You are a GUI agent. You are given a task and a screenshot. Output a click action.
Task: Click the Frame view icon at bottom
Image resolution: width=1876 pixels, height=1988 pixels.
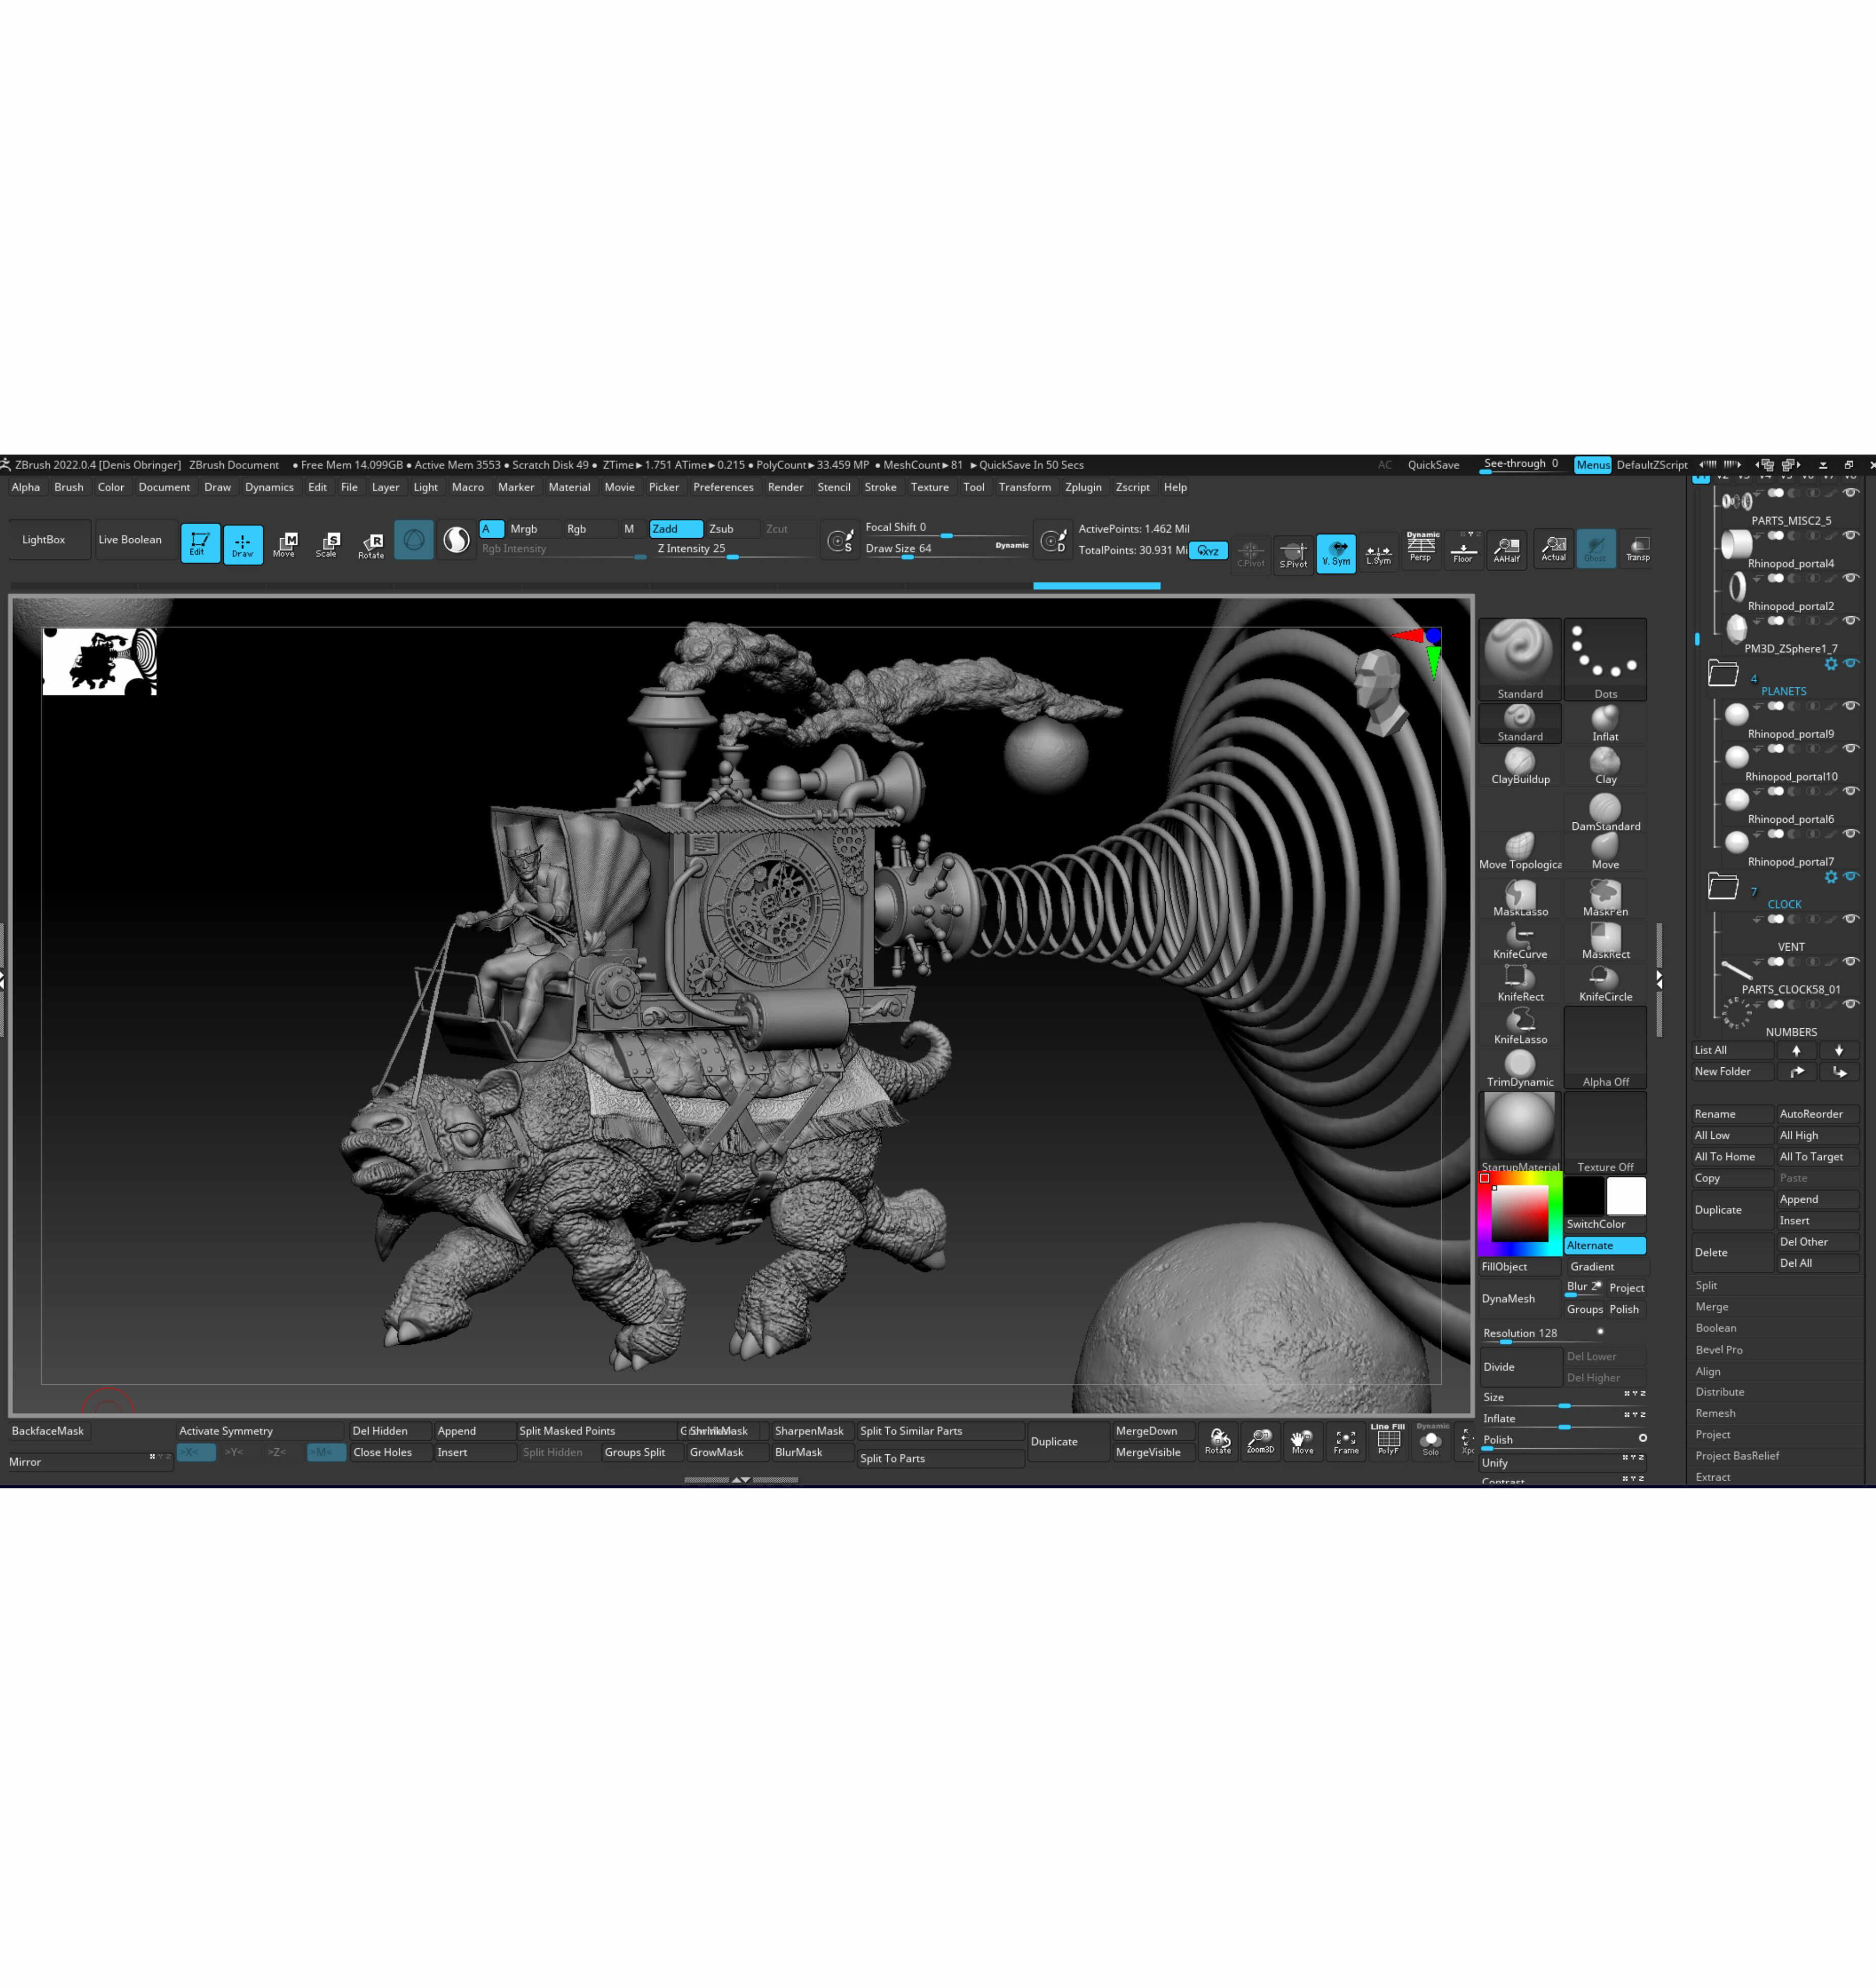[x=1345, y=1441]
